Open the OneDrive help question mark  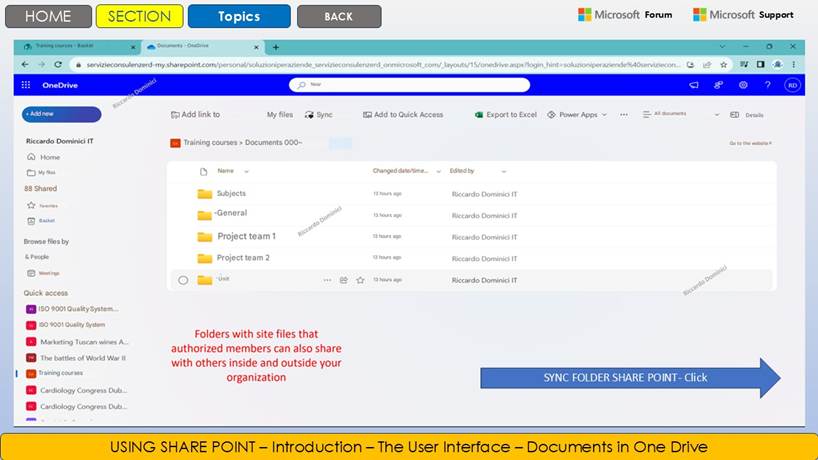pos(767,85)
